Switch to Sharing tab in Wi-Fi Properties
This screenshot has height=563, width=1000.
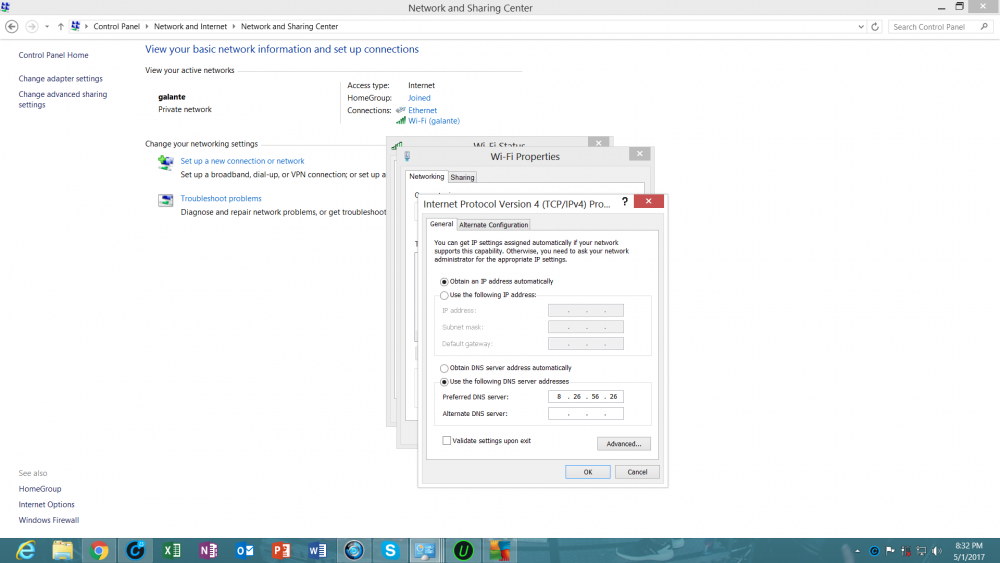pos(462,177)
